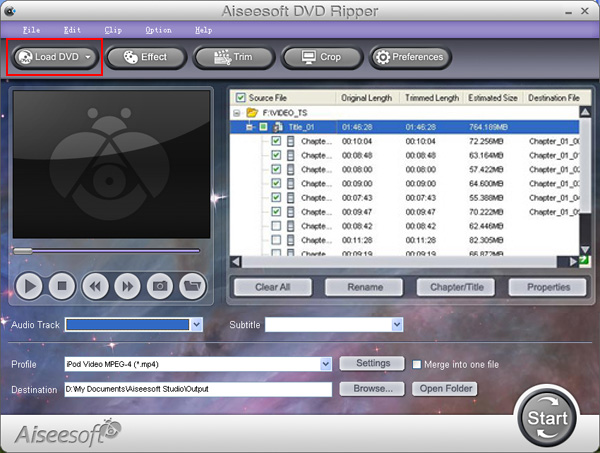Collapse the Title_01 tree node
The image size is (600, 453).
(250, 127)
